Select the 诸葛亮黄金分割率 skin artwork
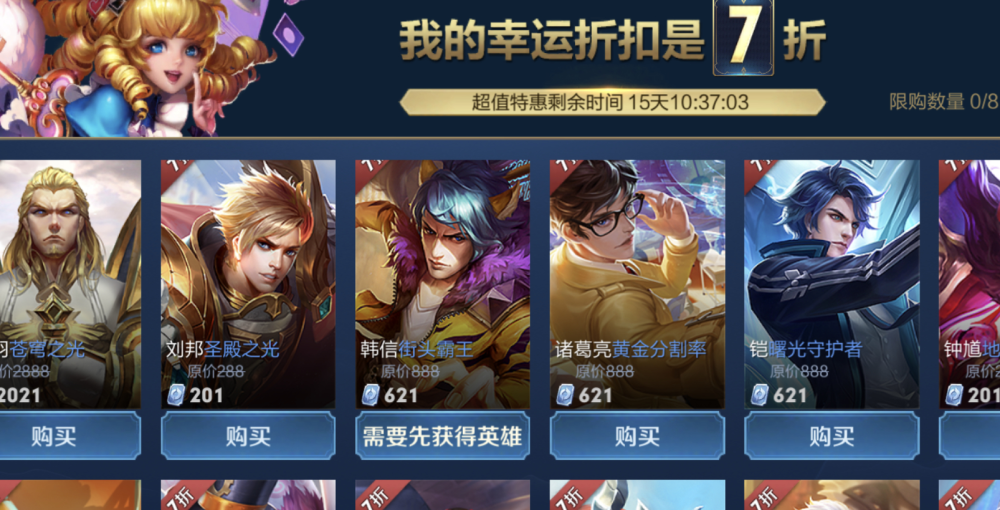The height and width of the screenshot is (510, 1000). coord(637,284)
